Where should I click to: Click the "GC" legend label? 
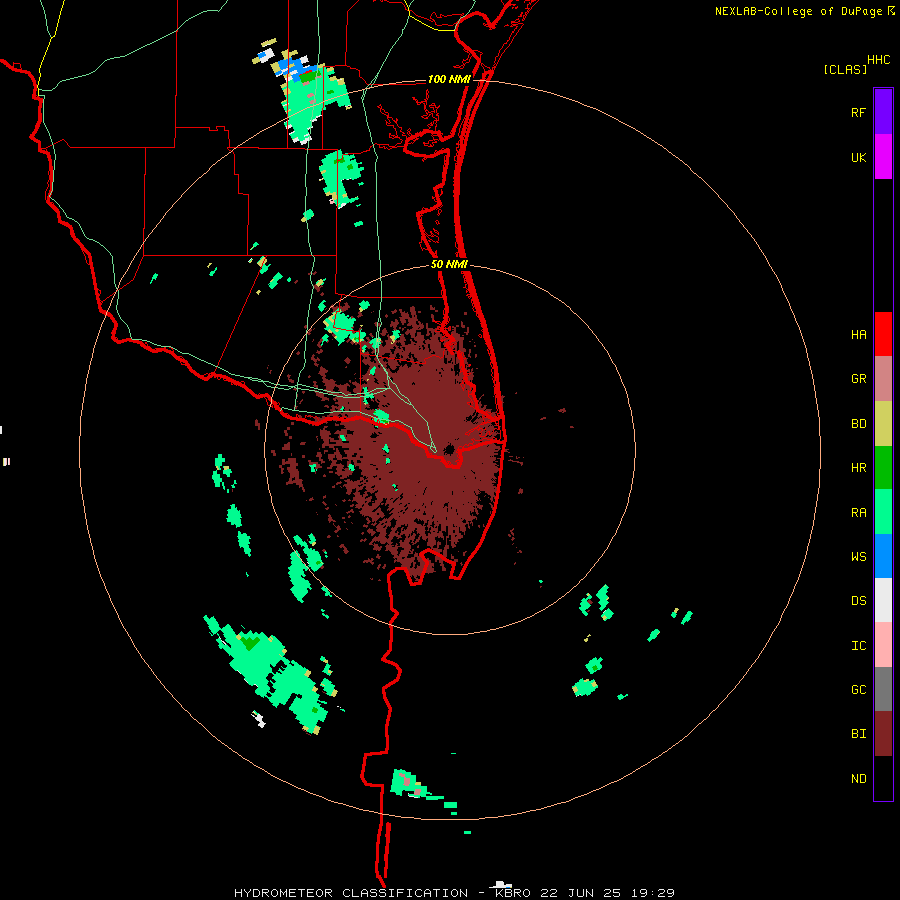click(x=858, y=690)
